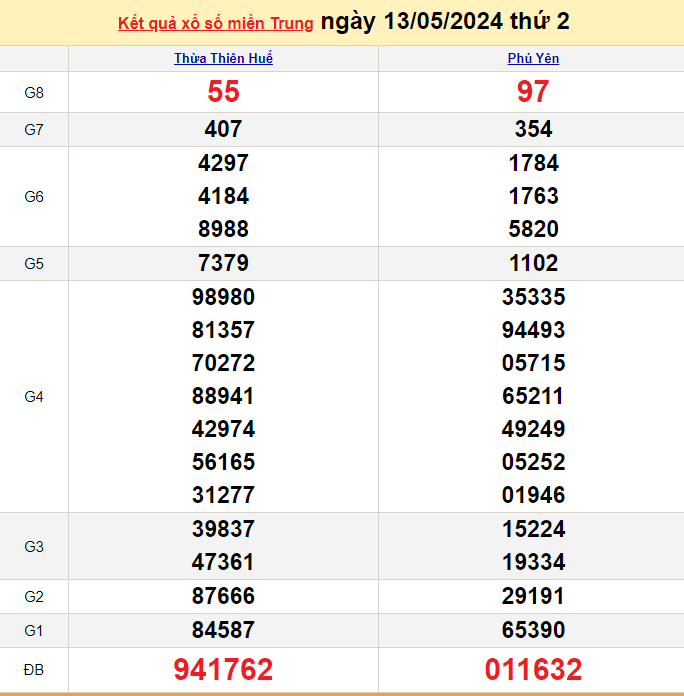684x696 pixels.
Task: Select G2 number 87666
Action: tap(223, 596)
